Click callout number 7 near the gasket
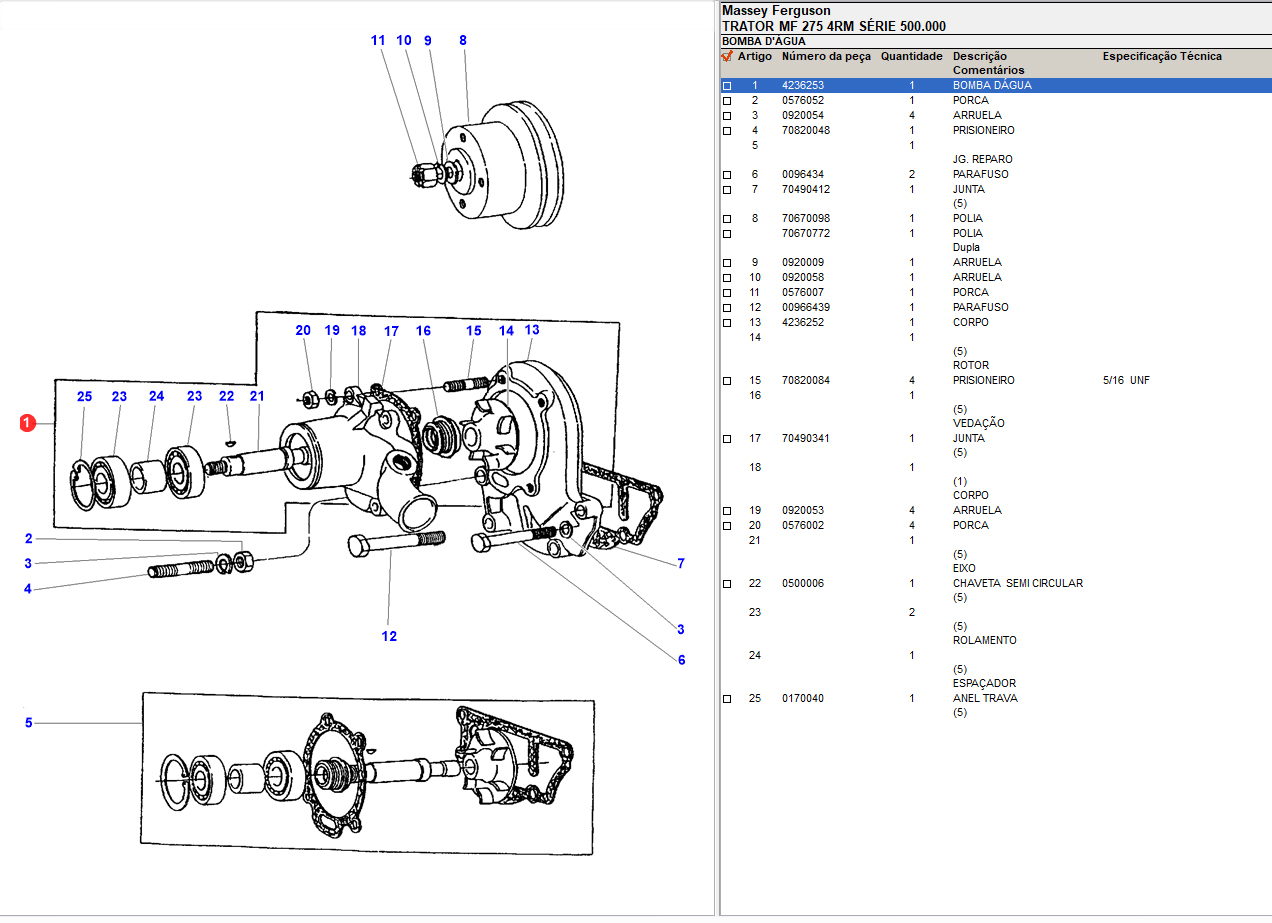Screen dimensions: 1272x923 (x=681, y=564)
